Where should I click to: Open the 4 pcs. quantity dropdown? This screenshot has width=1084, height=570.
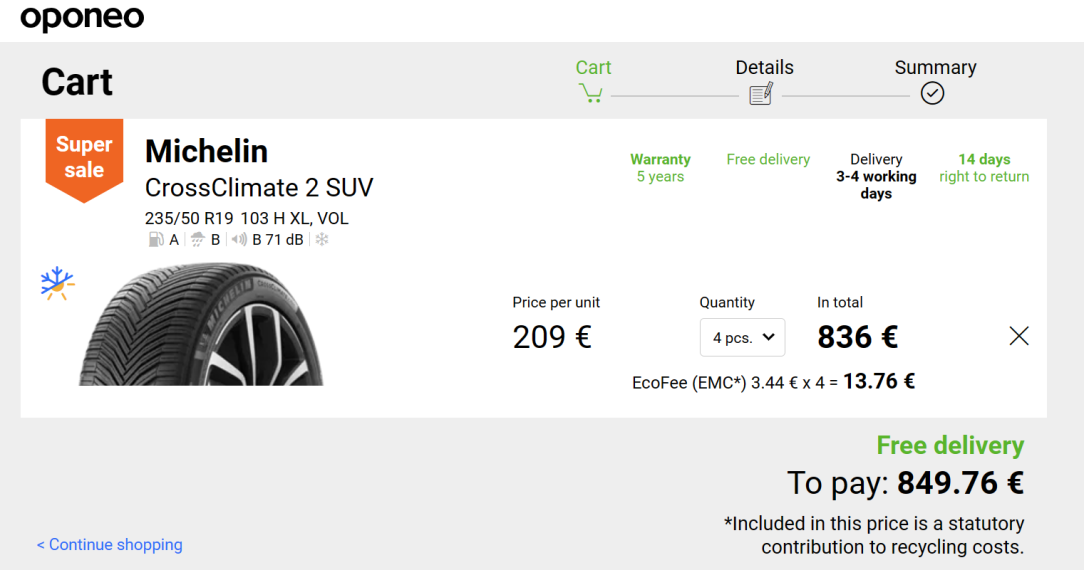click(x=742, y=337)
